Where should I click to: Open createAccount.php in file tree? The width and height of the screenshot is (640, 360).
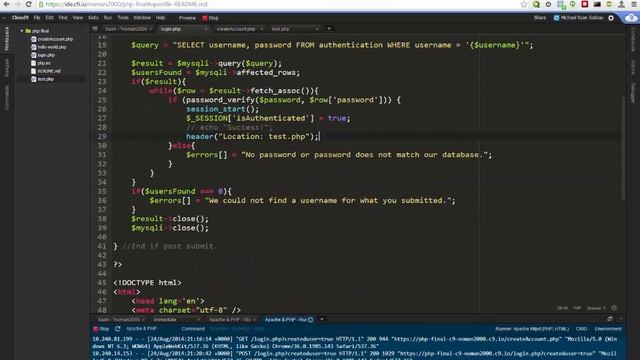52,39
